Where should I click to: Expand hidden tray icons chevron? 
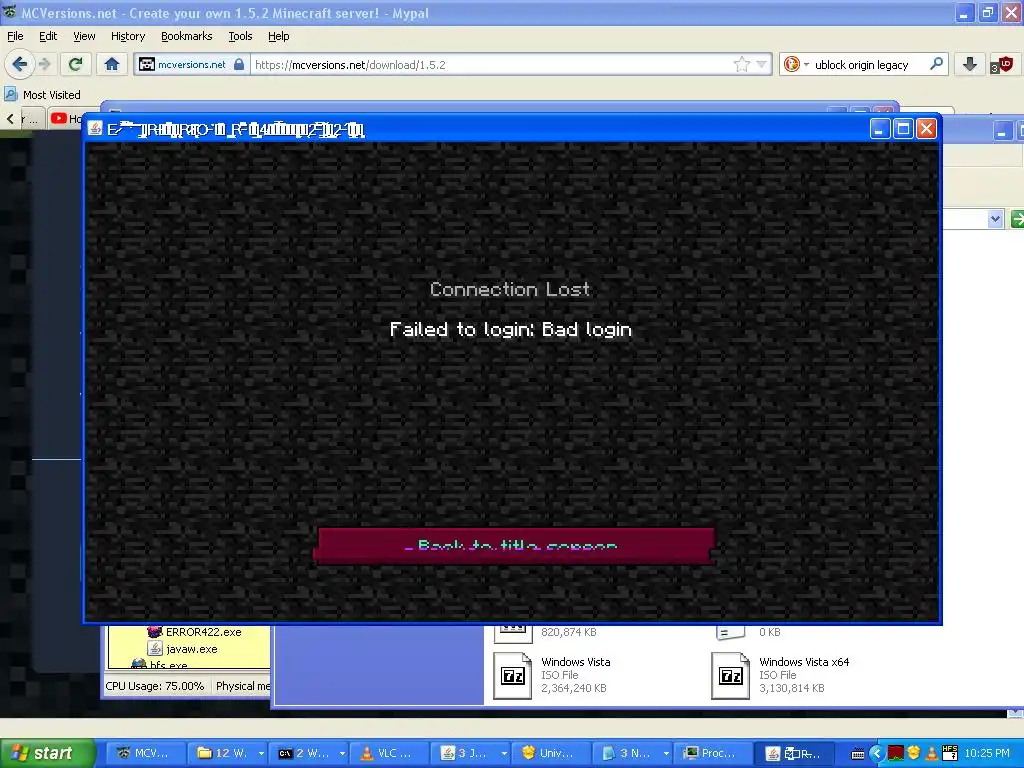tap(877, 754)
